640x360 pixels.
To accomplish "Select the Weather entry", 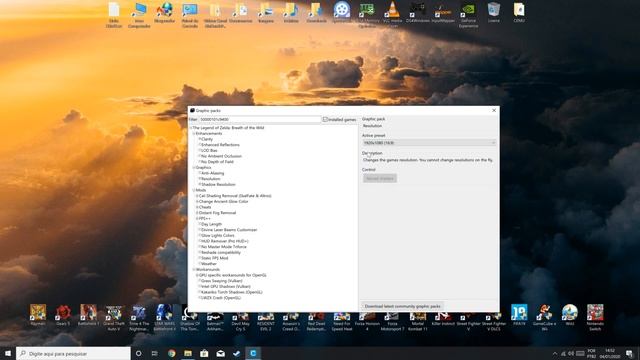I will point(209,264).
